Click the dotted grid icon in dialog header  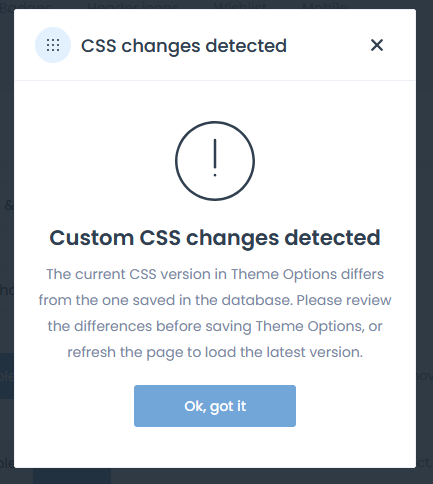point(53,45)
